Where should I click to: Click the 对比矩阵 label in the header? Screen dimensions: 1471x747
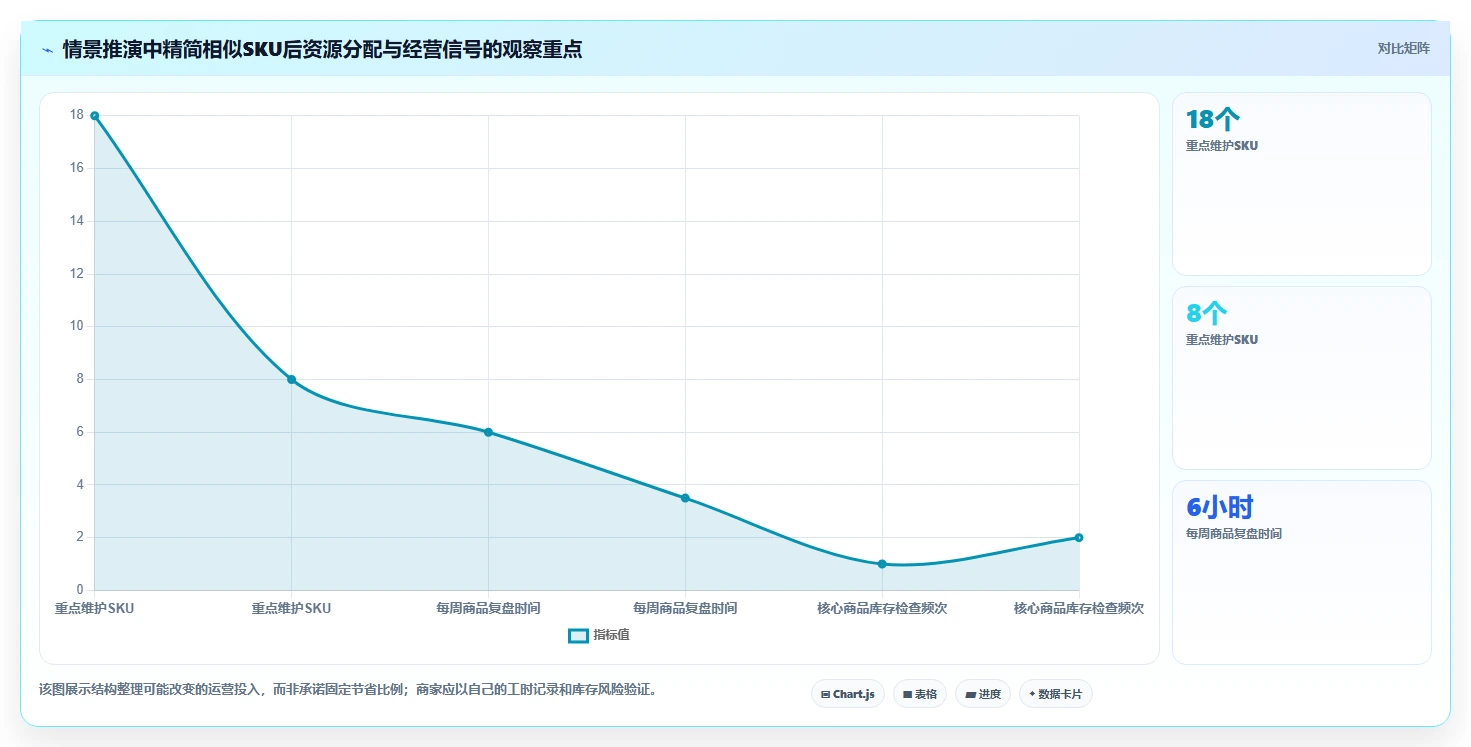[x=1403, y=48]
